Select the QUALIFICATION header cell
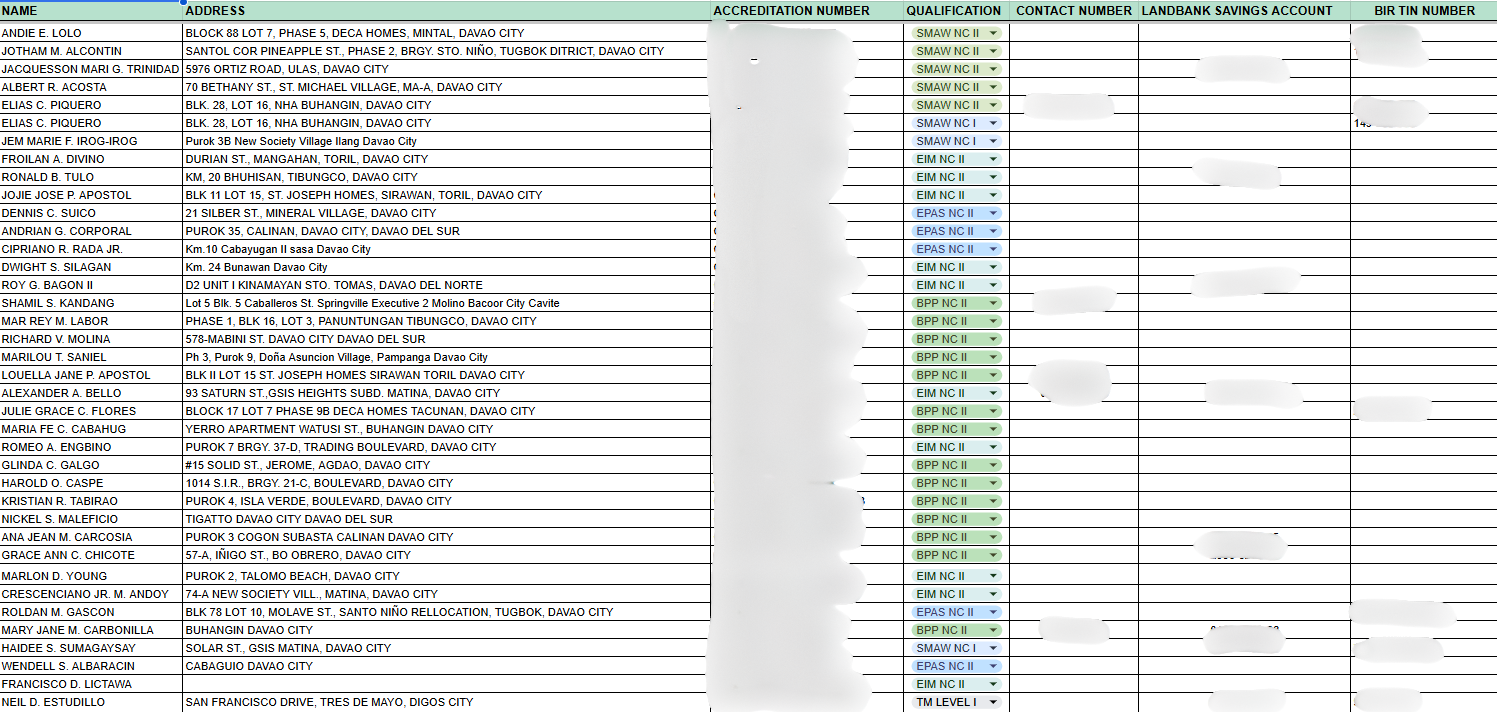Screen dimensions: 1497x712 coord(954,11)
